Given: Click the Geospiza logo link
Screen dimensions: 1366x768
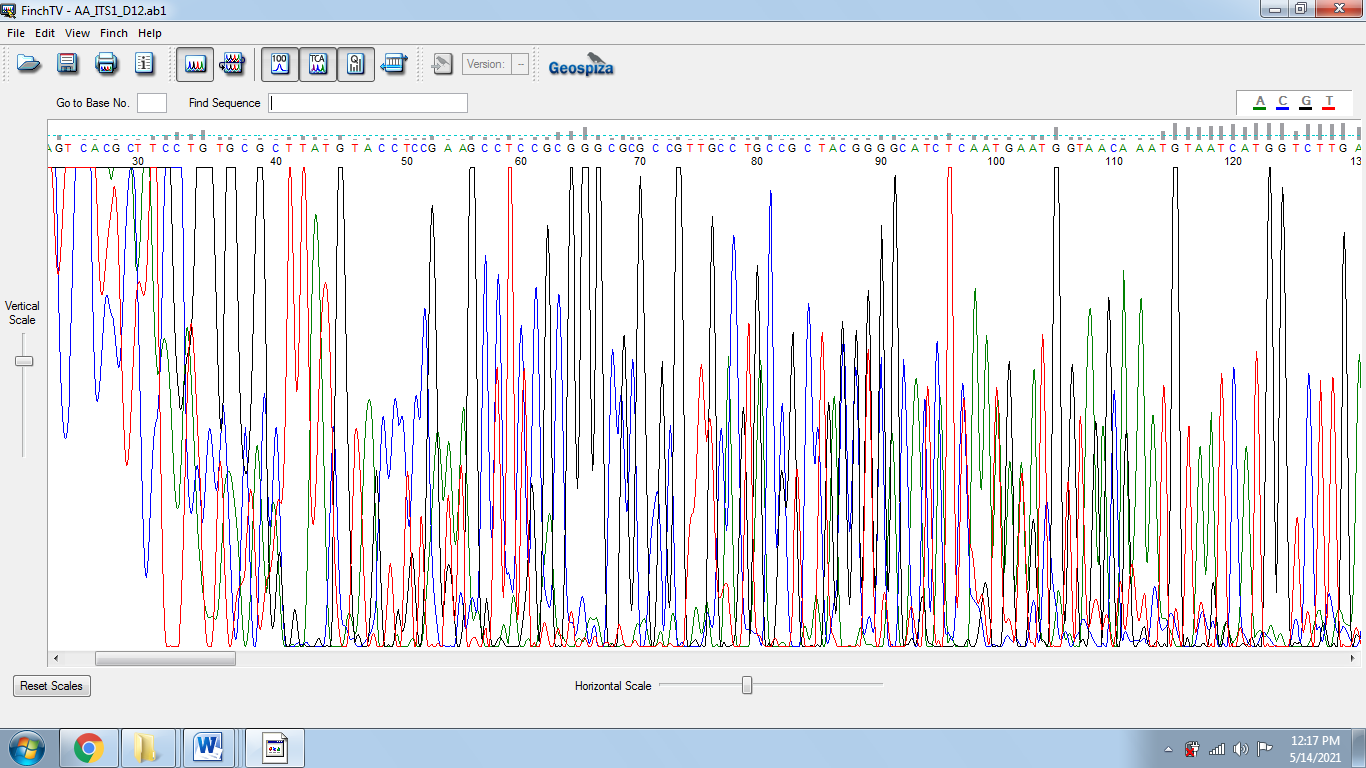Looking at the screenshot, I should [x=581, y=66].
